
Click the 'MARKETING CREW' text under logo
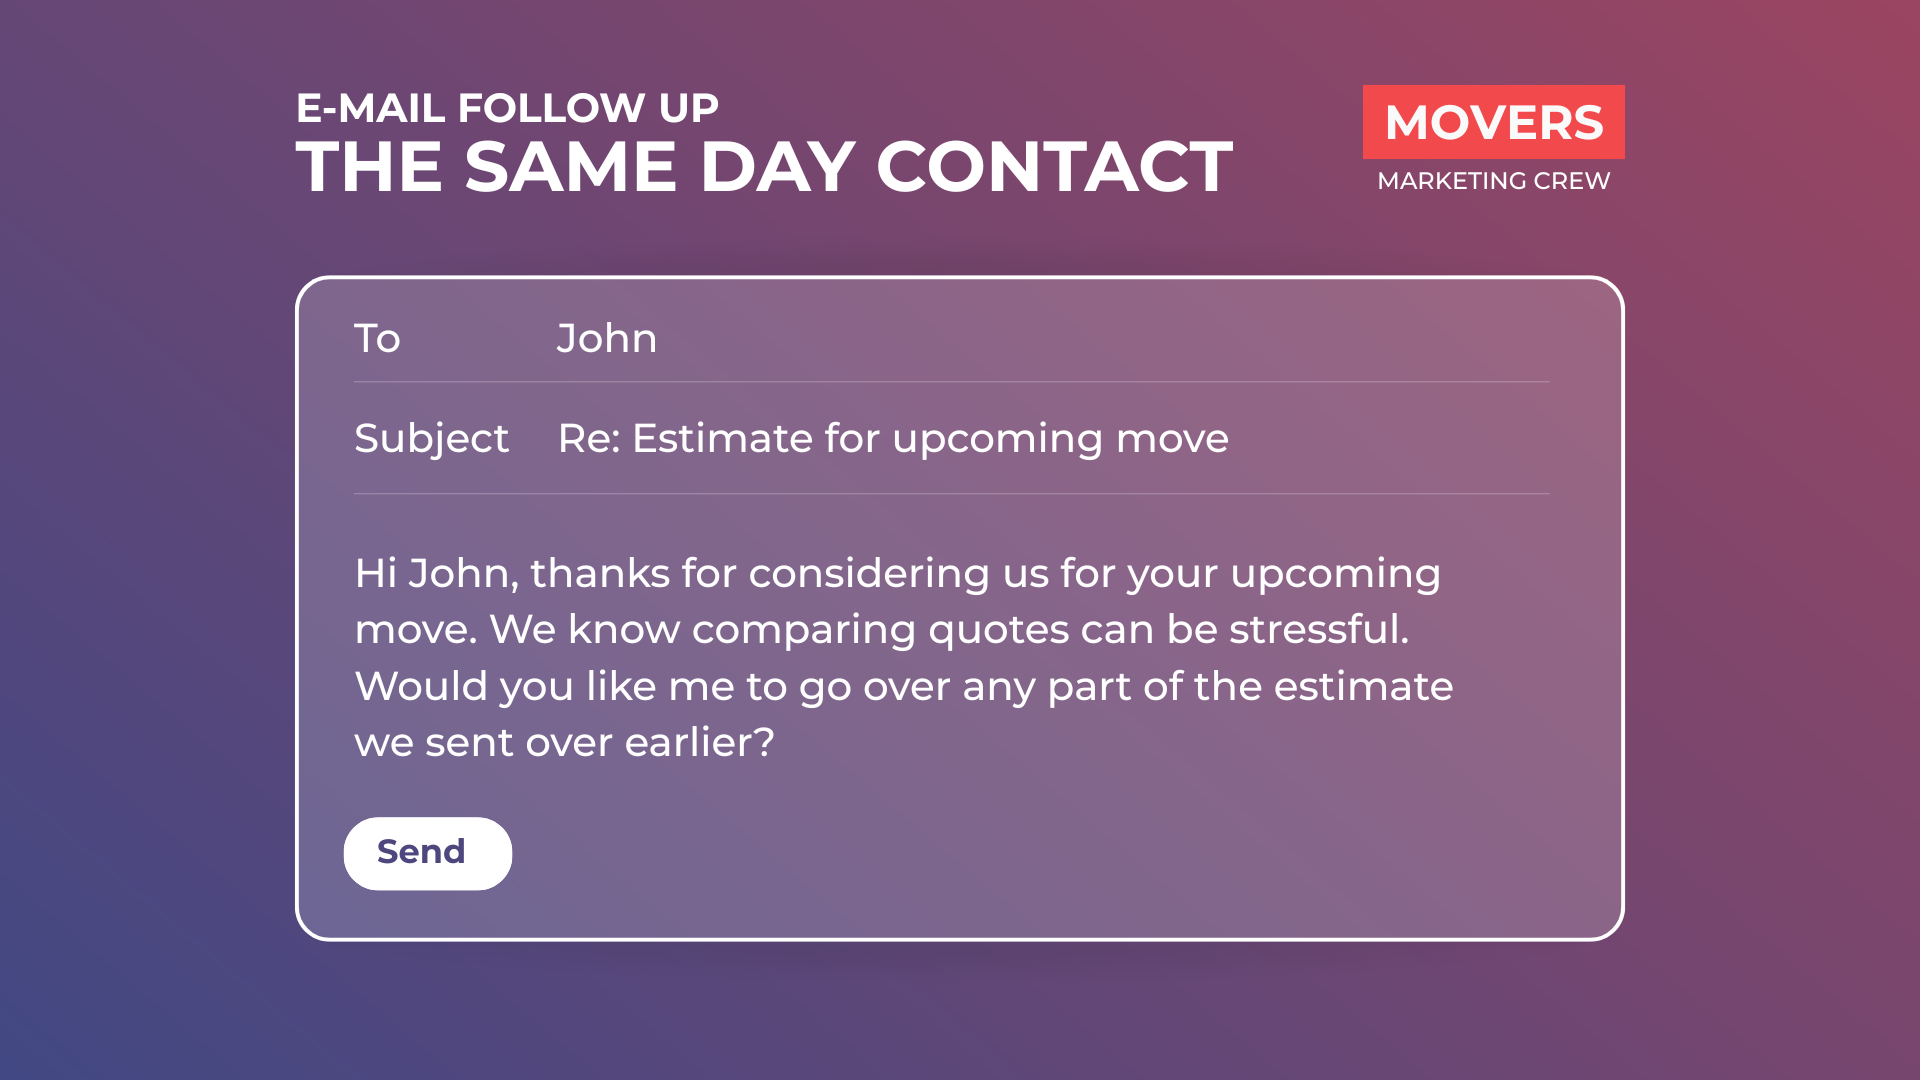click(1493, 181)
